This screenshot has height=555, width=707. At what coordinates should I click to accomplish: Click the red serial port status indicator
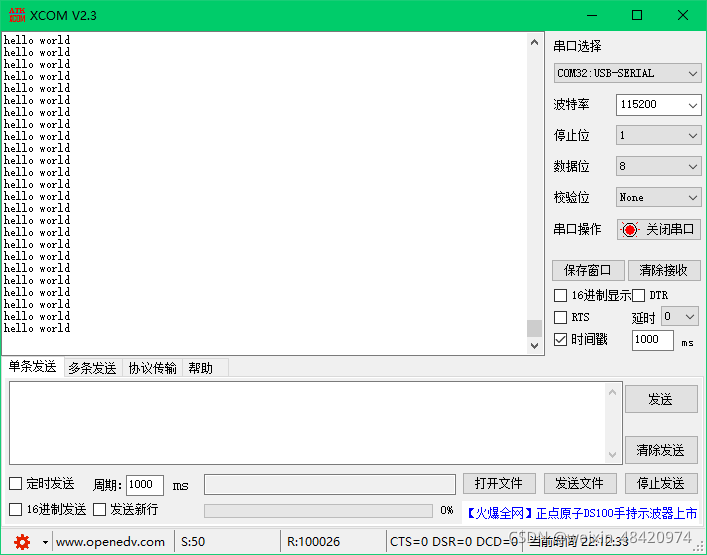click(x=629, y=230)
